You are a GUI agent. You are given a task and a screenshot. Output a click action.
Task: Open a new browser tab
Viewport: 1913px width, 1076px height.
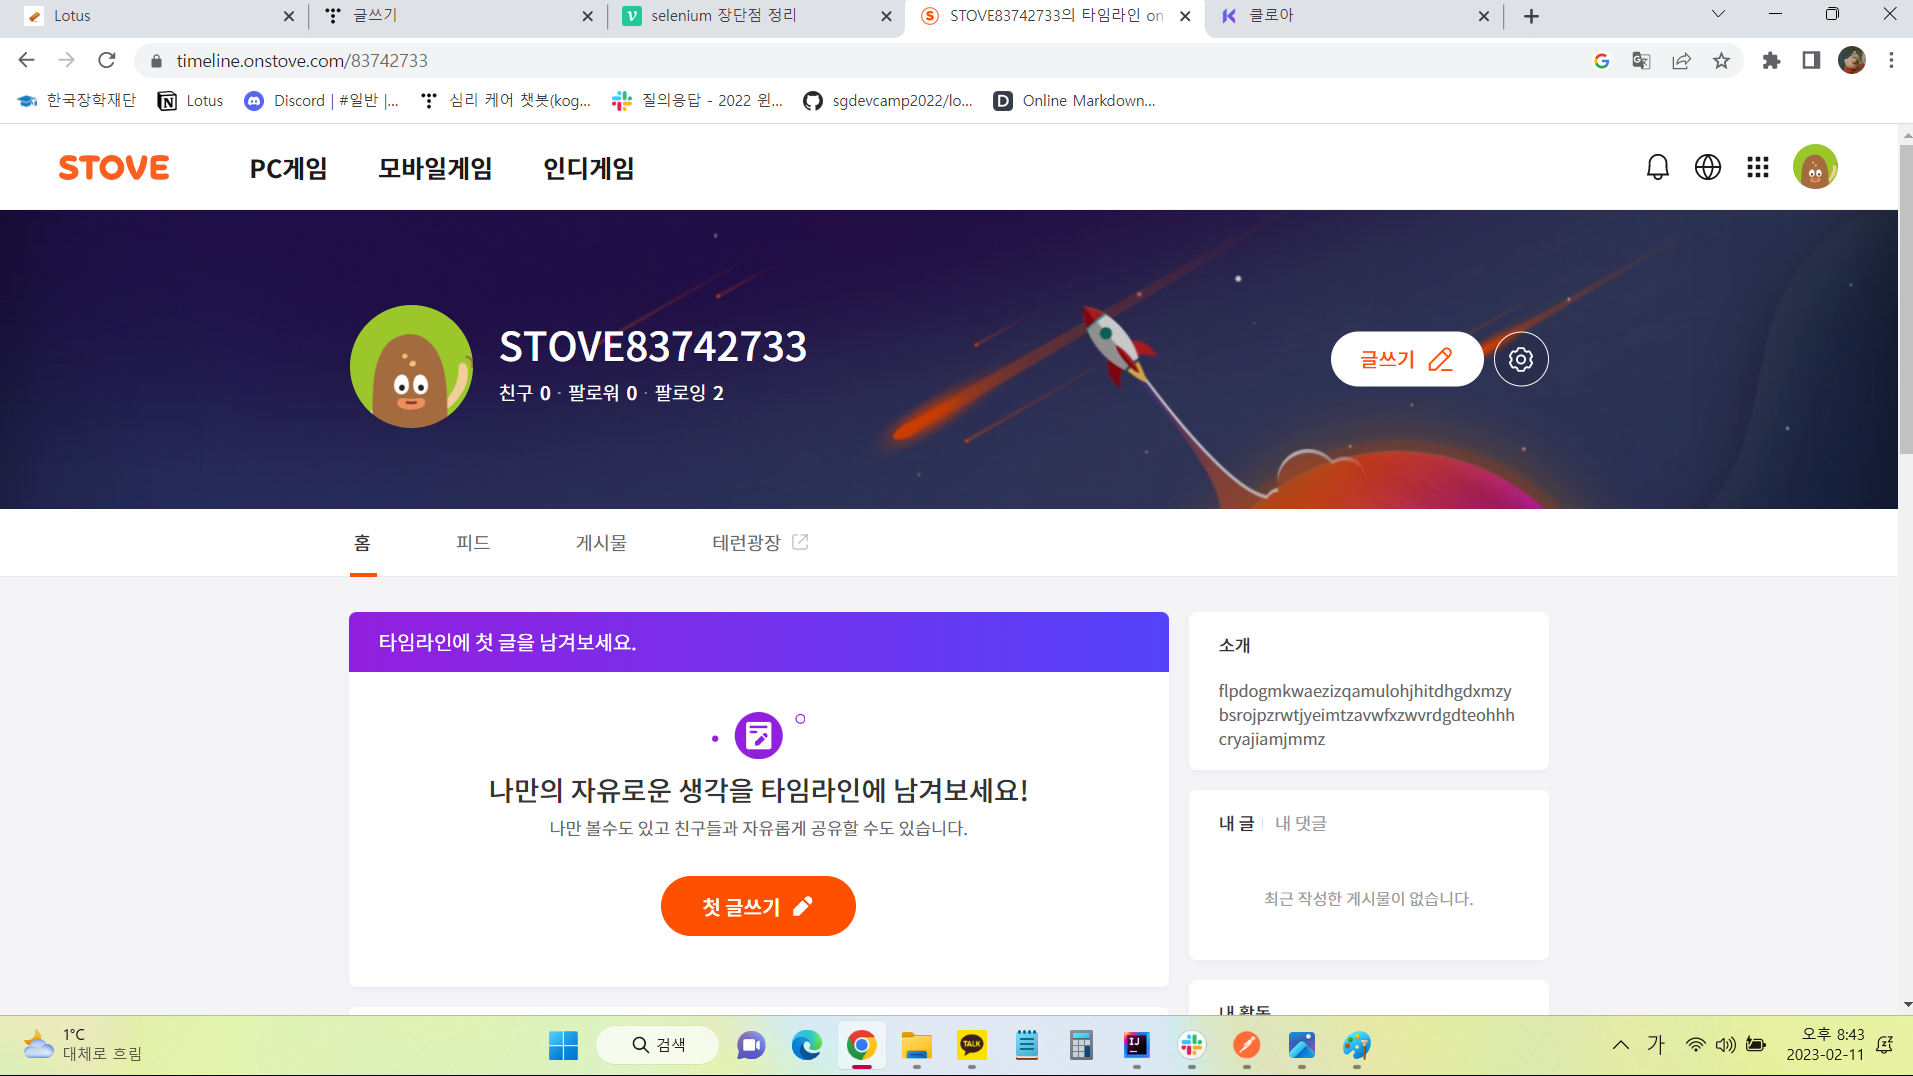(x=1531, y=16)
